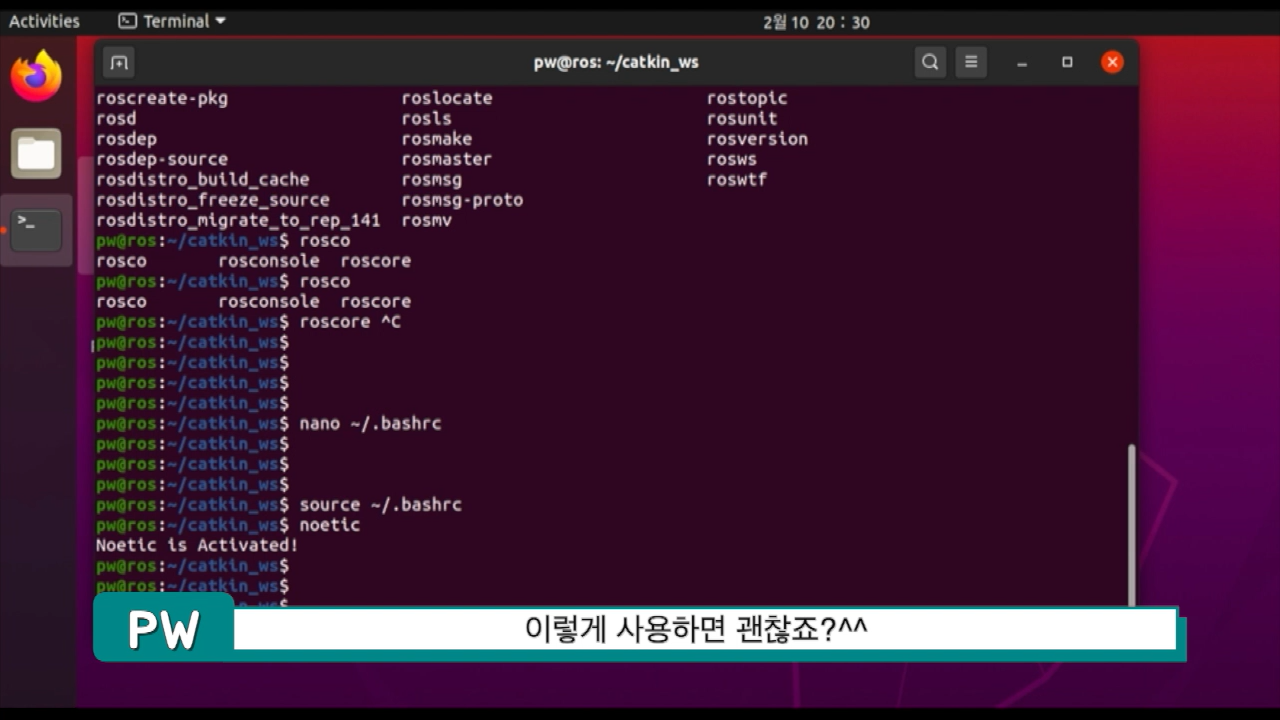Open the terminal hamburger menu
The width and height of the screenshot is (1280, 720).
[x=971, y=62]
